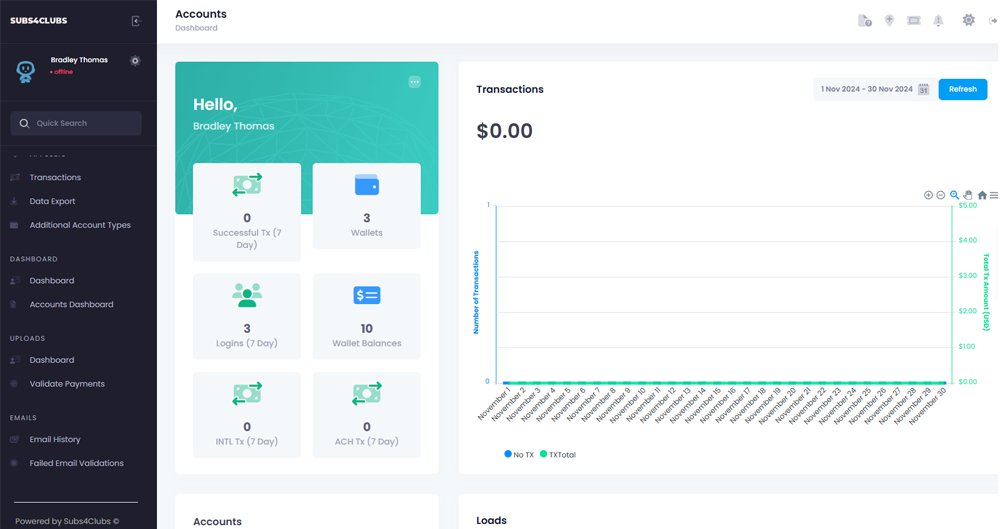
Task: Open the notifications bell icon
Action: click(938, 21)
